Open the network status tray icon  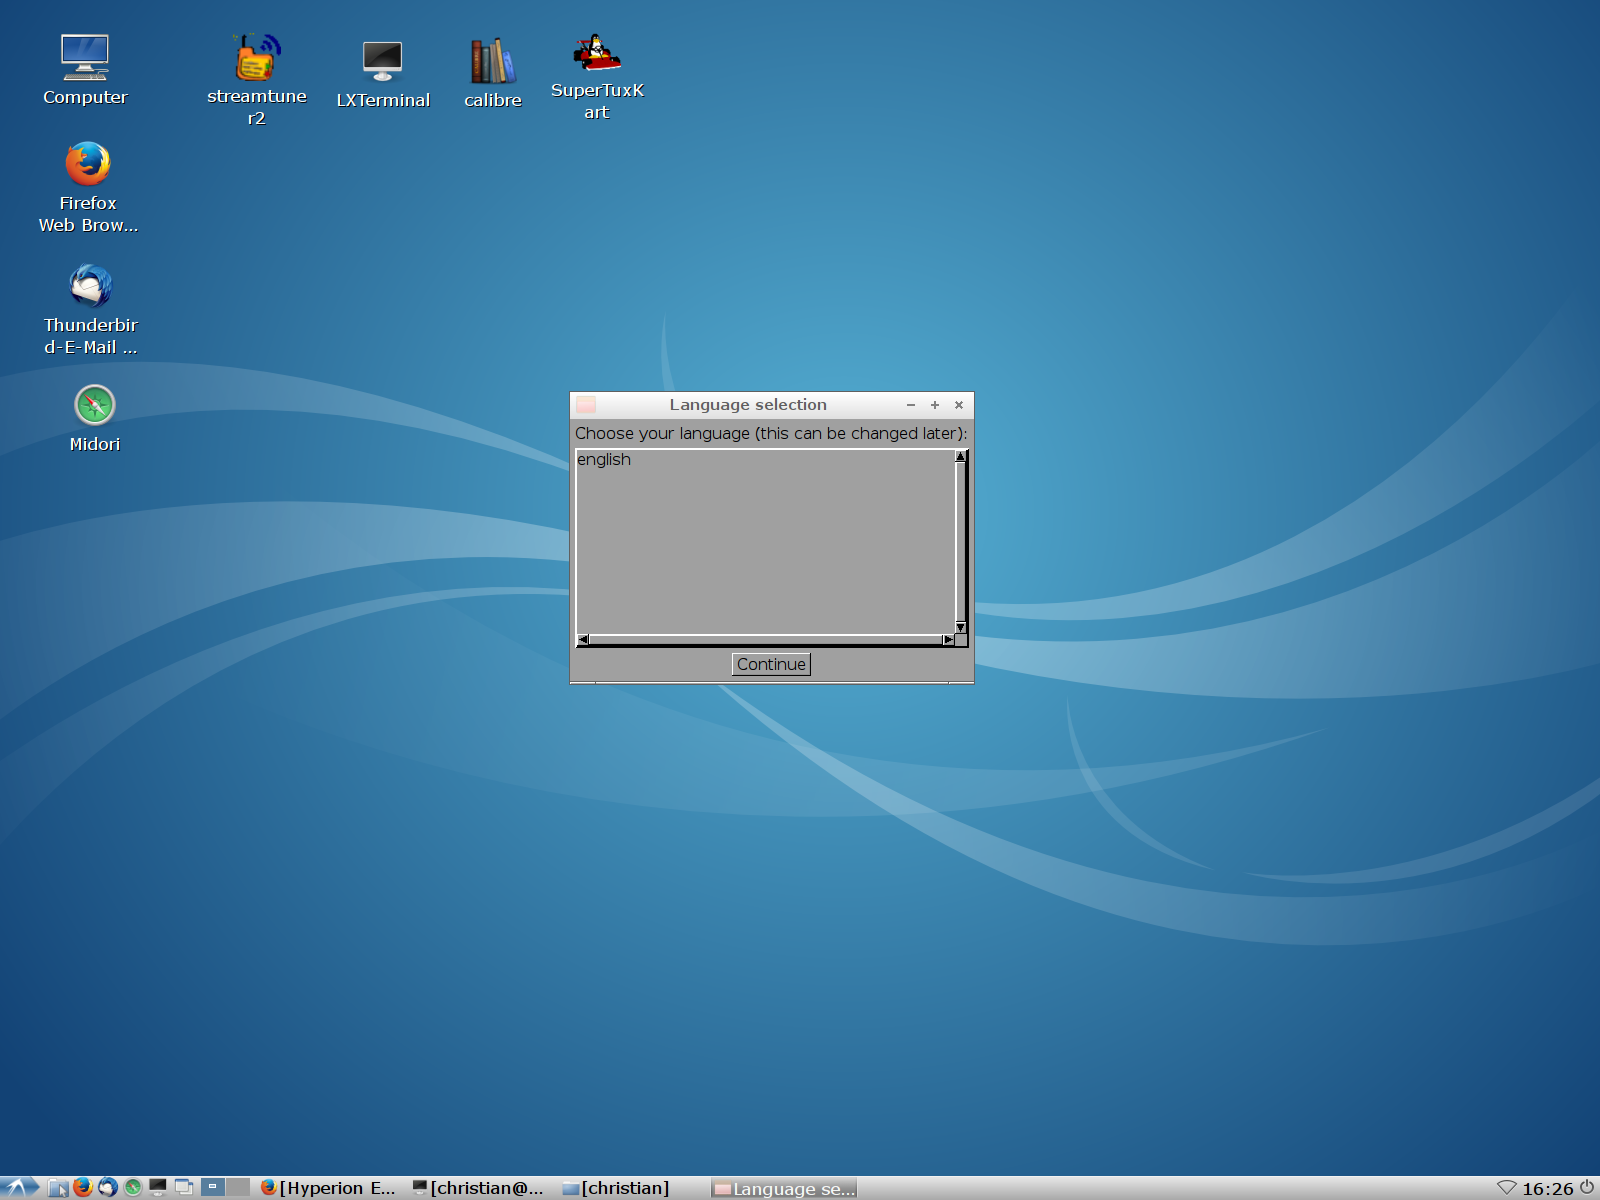1506,1187
